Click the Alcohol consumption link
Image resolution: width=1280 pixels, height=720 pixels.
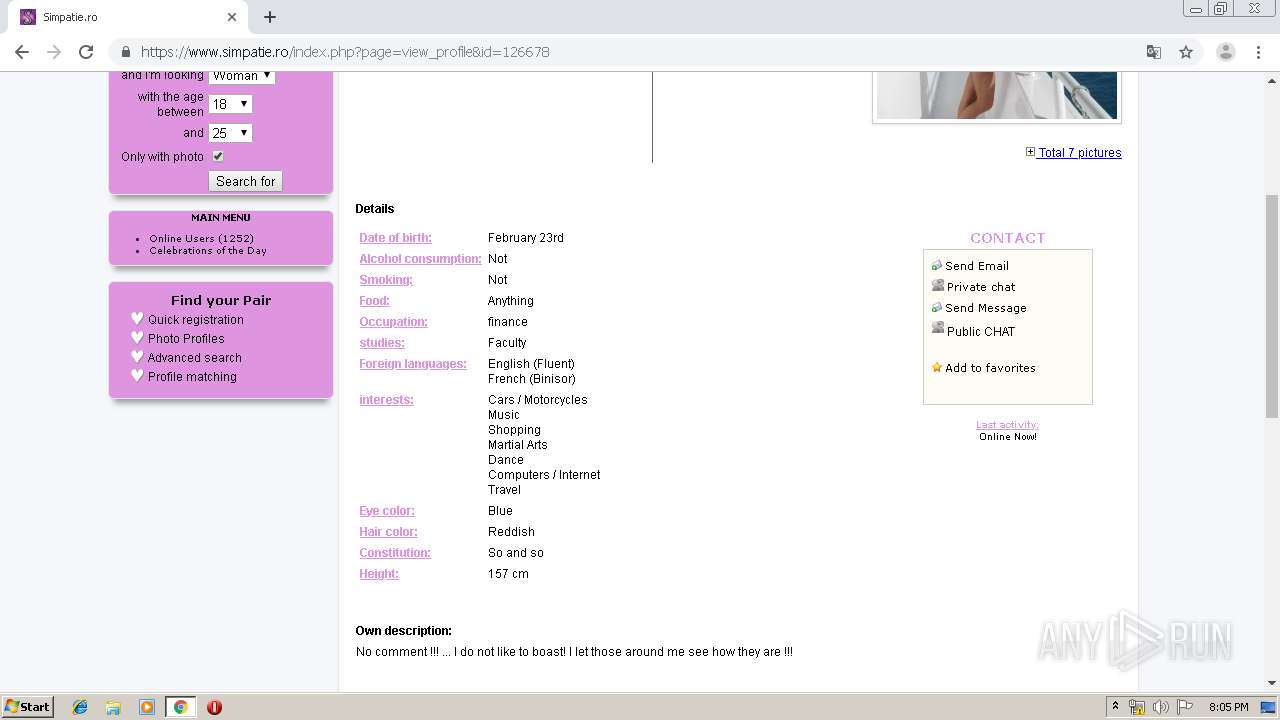[420, 258]
